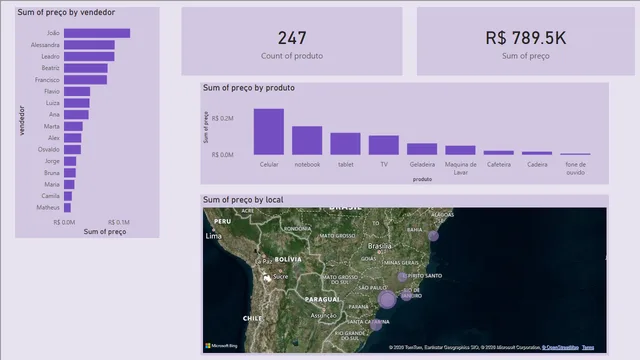Open the OpenStreetMap link on map
The image size is (640, 360).
560,347
